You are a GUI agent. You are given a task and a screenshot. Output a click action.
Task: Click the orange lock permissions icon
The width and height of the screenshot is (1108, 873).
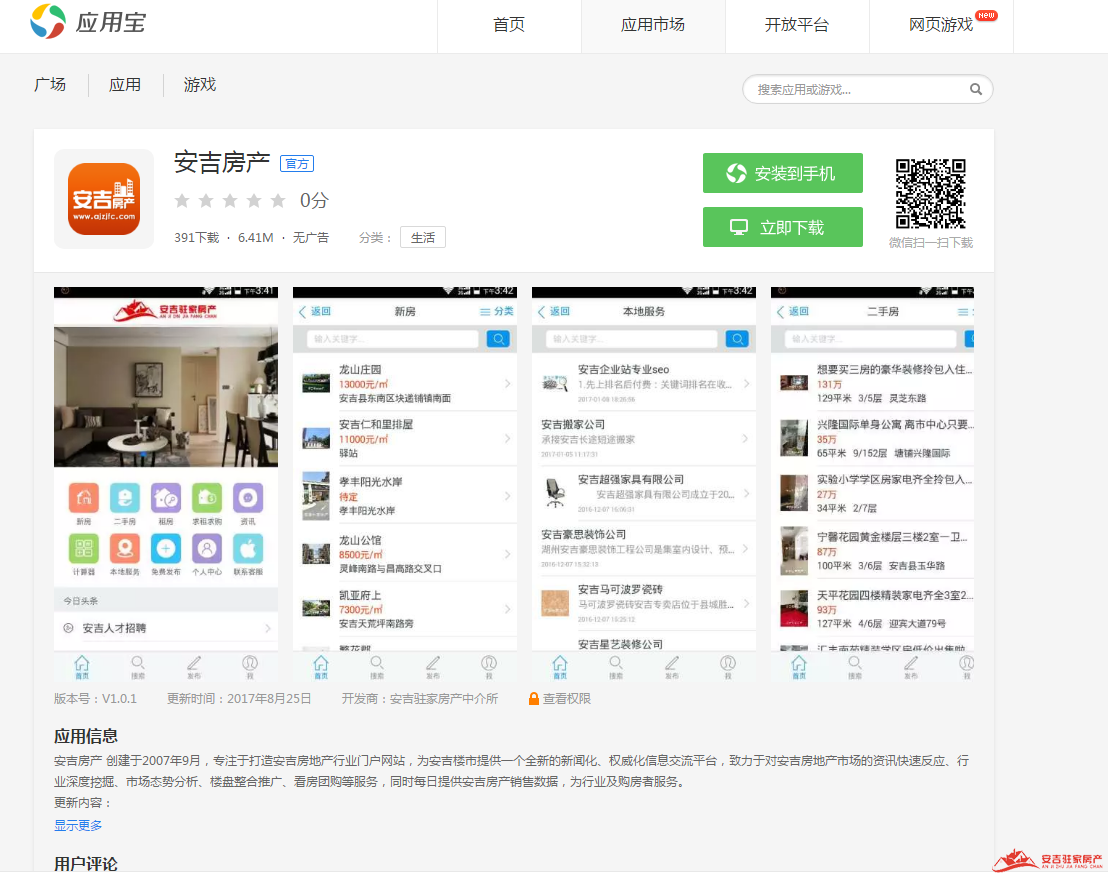point(534,699)
